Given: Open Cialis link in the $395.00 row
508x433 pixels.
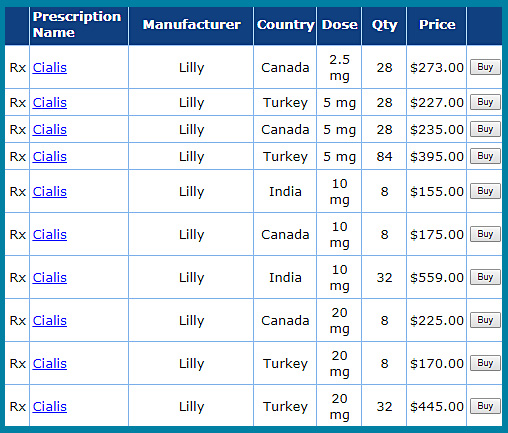Looking at the screenshot, I should 50,157.
